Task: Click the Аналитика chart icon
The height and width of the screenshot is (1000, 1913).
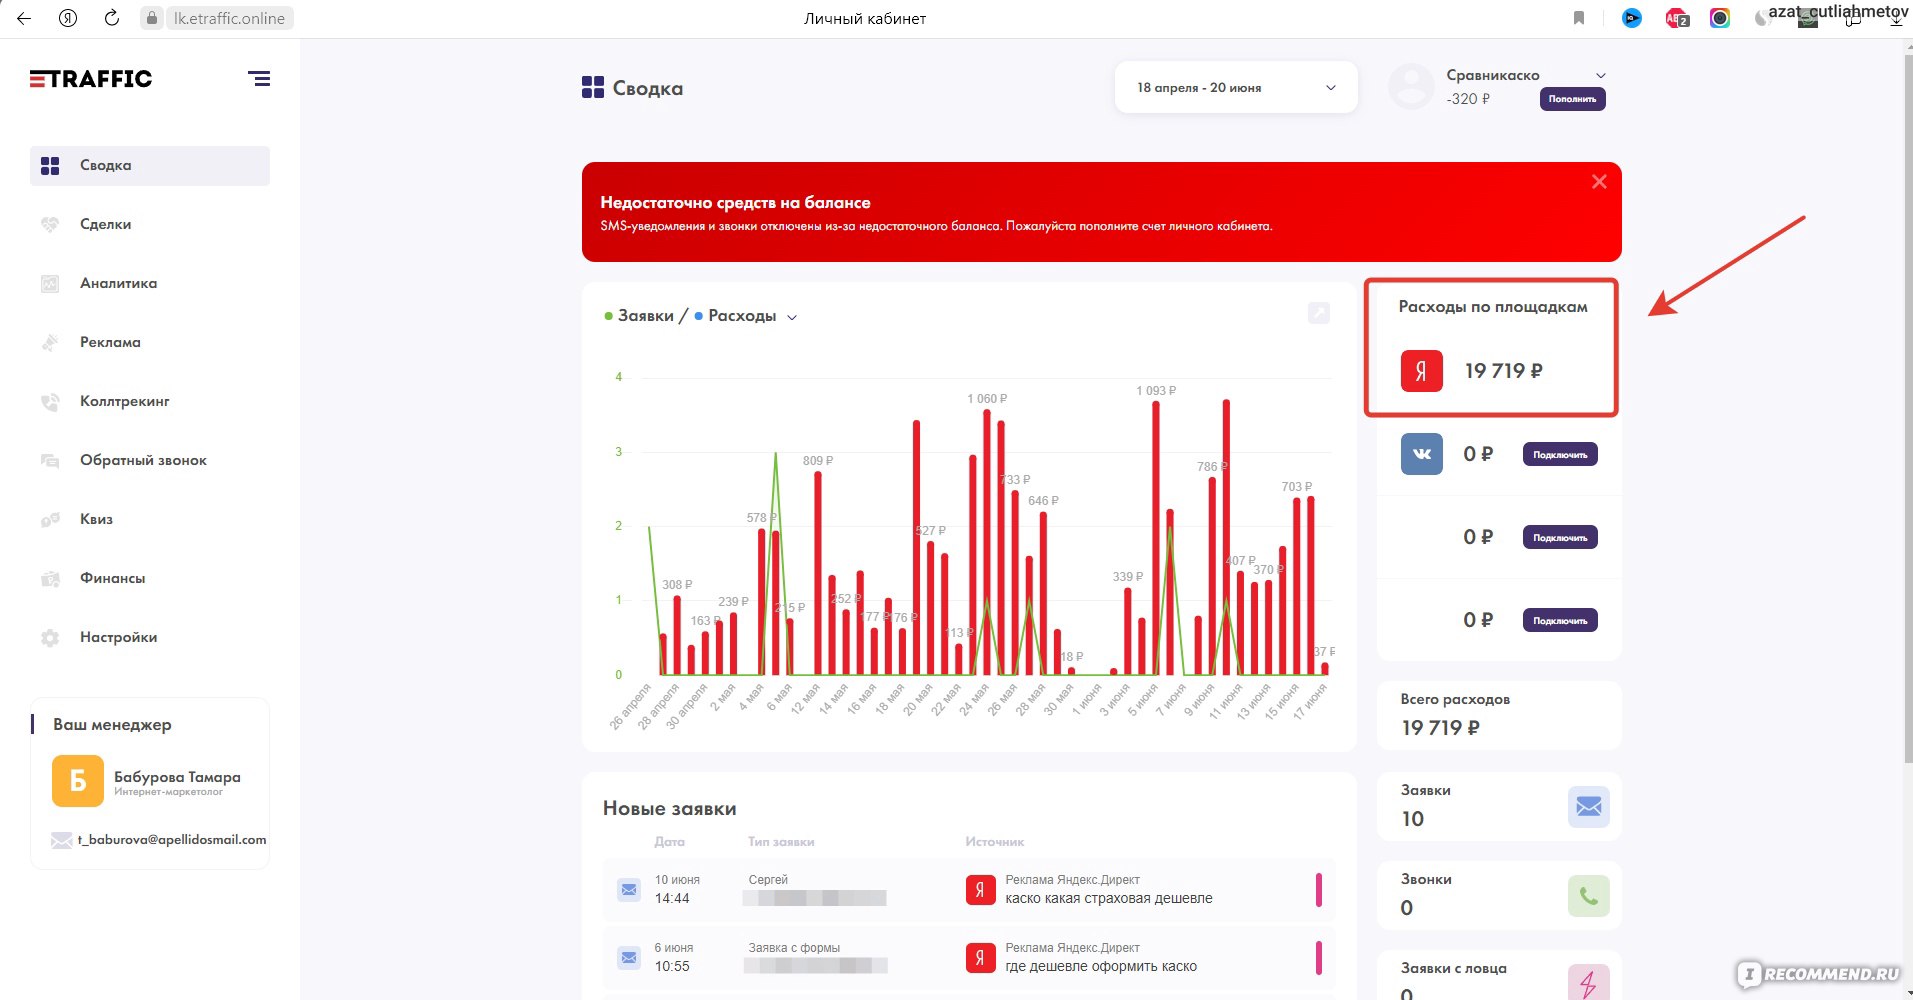Action: 50,284
